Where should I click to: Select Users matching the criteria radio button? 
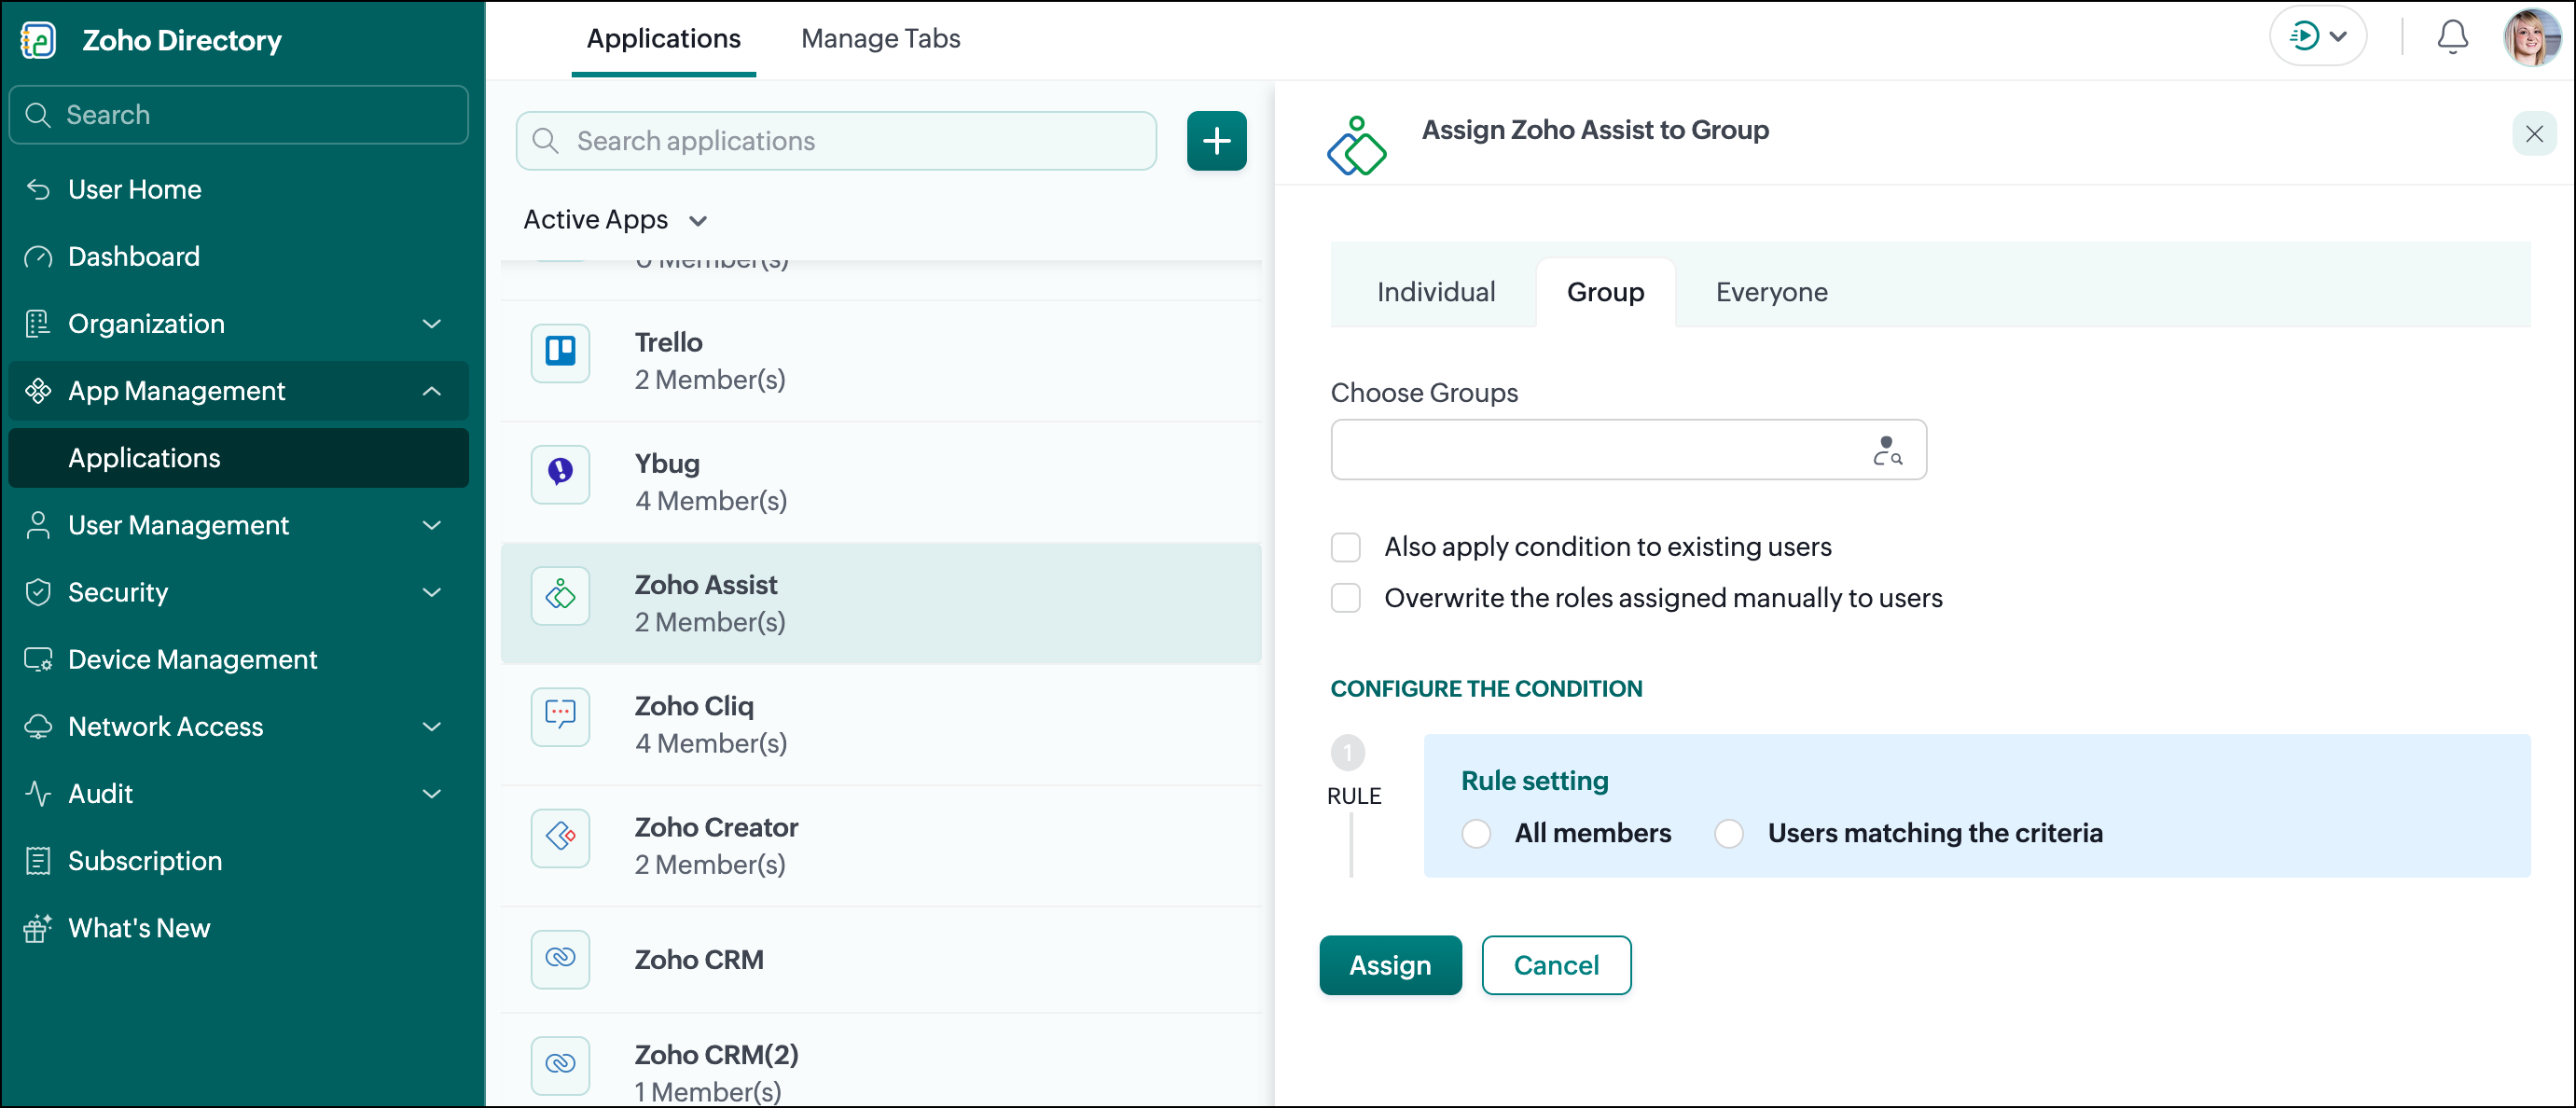pos(1729,833)
